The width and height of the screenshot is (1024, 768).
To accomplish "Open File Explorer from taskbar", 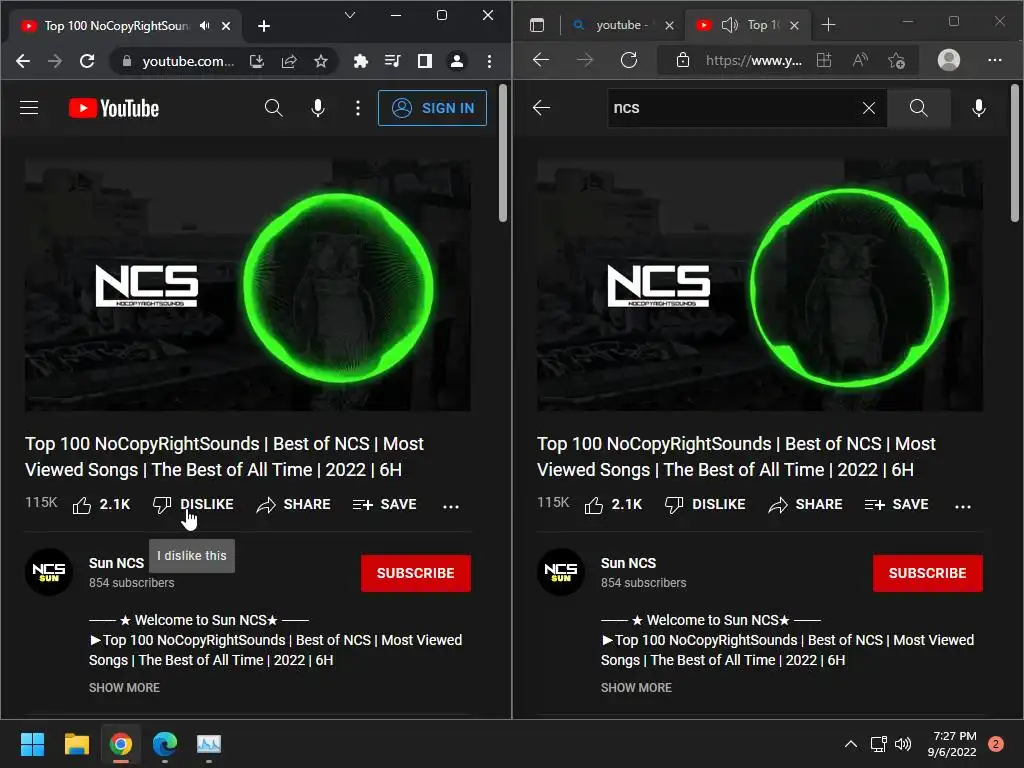I will 76,744.
